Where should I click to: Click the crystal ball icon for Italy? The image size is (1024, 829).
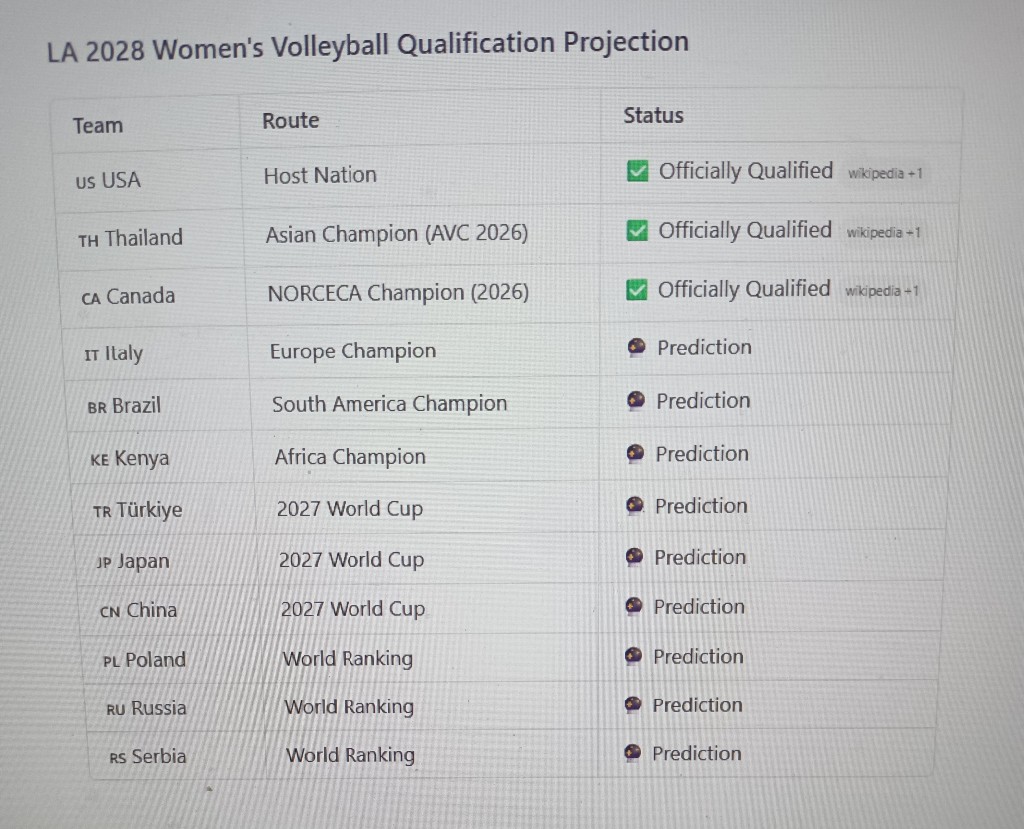tap(636, 347)
